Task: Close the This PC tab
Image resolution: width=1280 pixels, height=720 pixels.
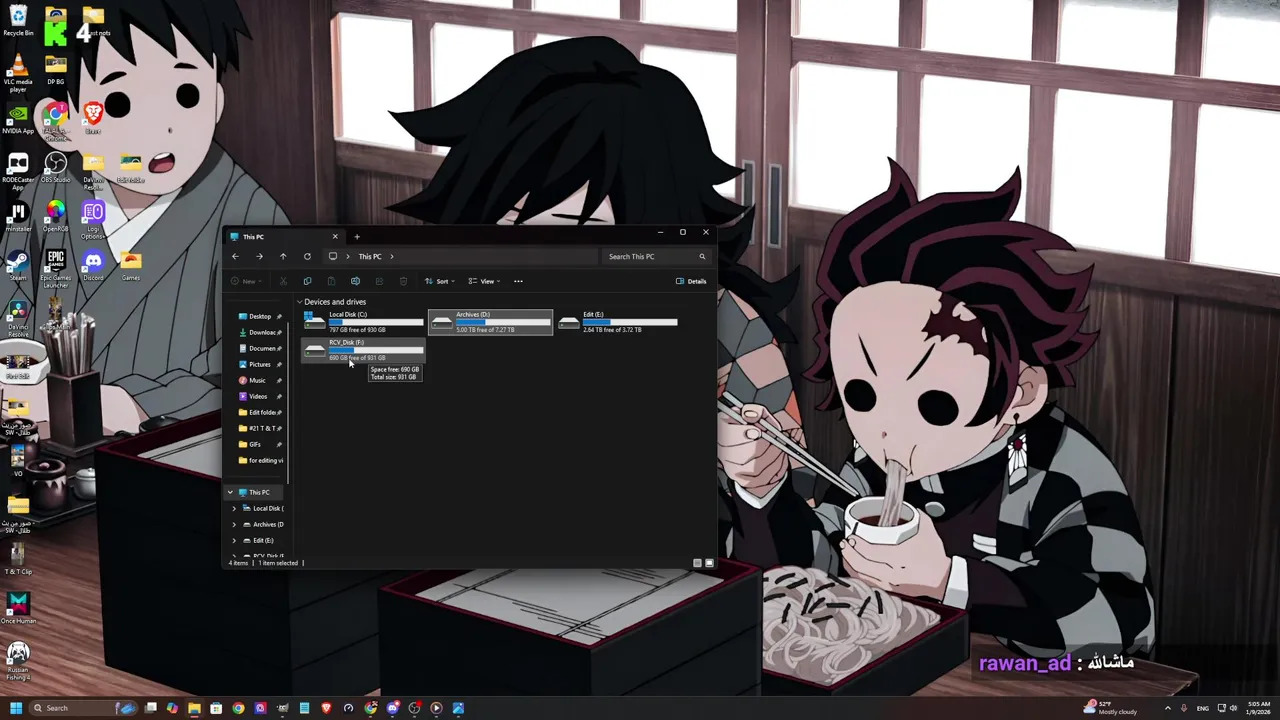Action: click(335, 237)
